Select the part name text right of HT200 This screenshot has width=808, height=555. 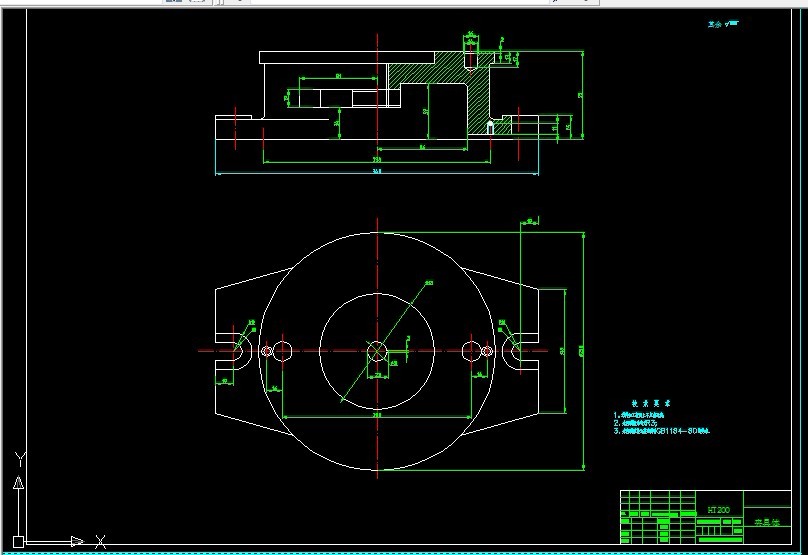[x=767, y=523]
